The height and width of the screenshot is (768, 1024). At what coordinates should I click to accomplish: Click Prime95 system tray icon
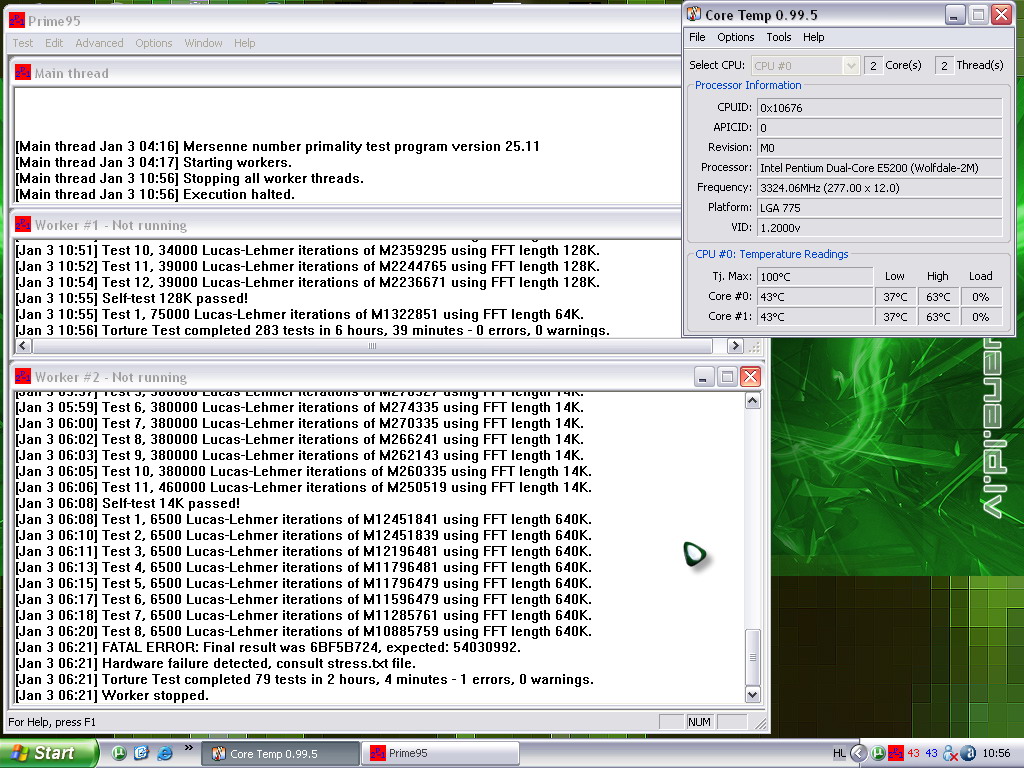[x=895, y=754]
